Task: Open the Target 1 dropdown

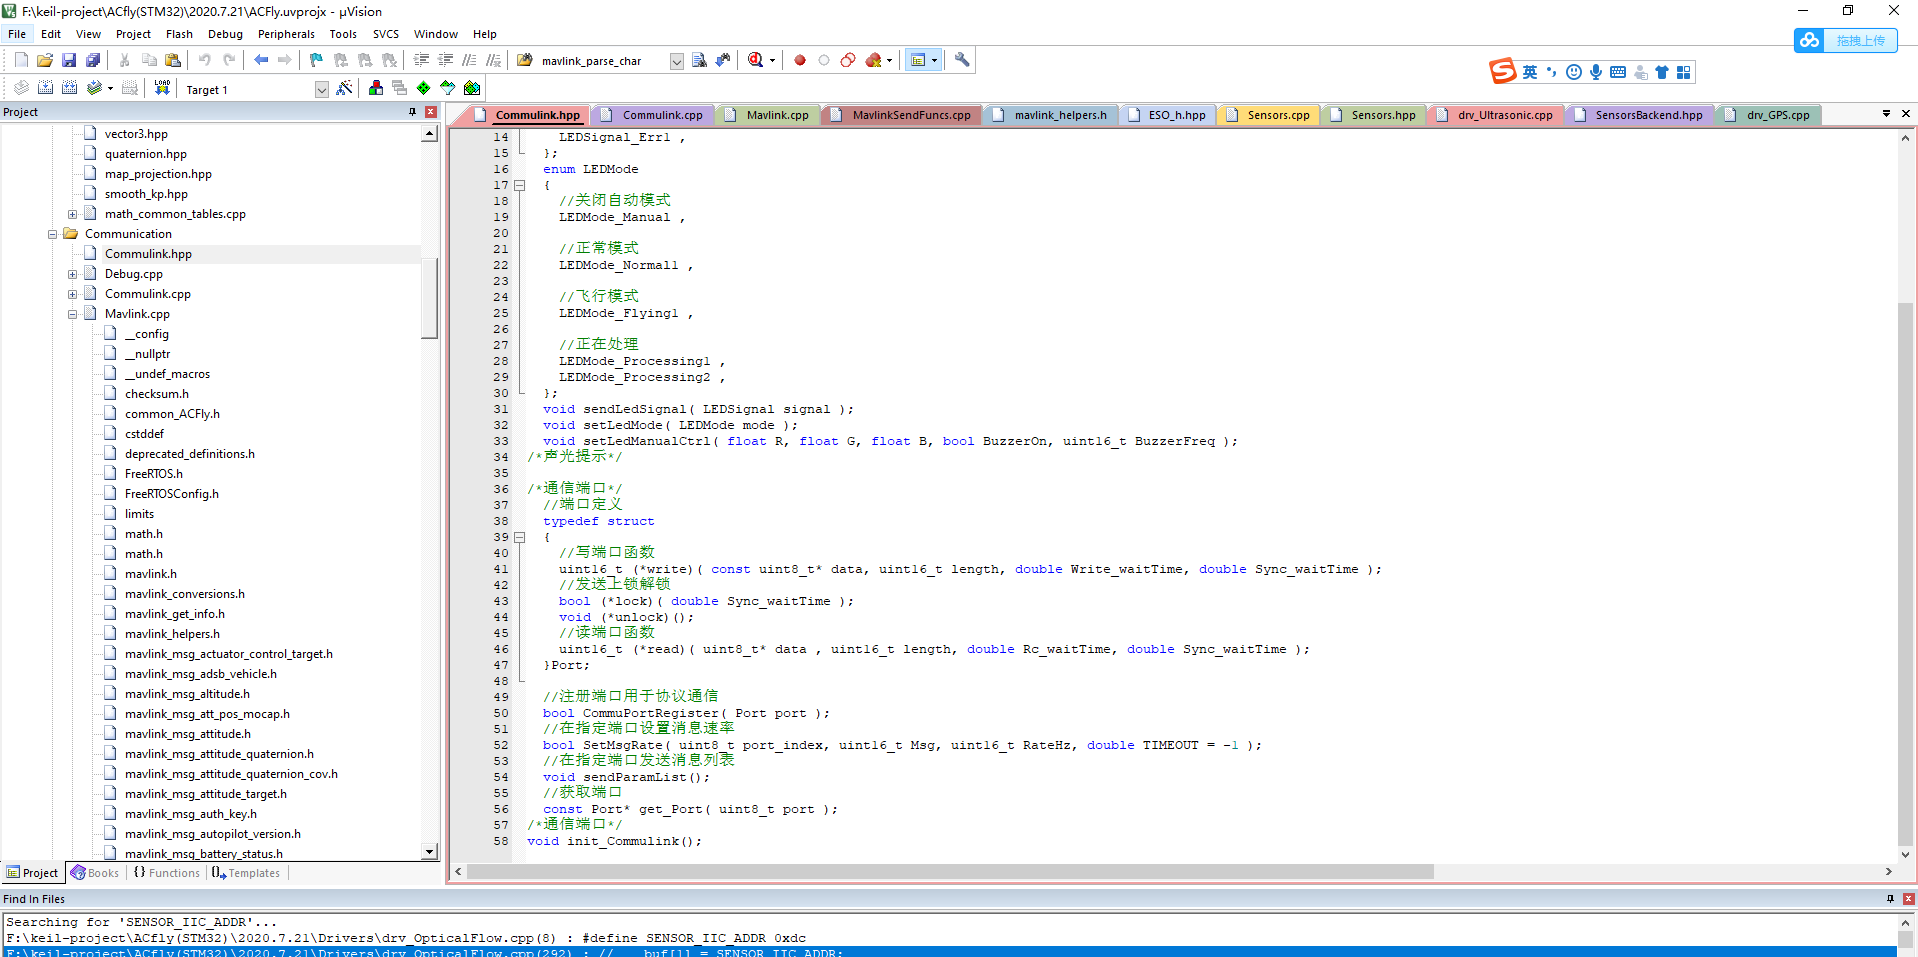Action: pos(321,89)
